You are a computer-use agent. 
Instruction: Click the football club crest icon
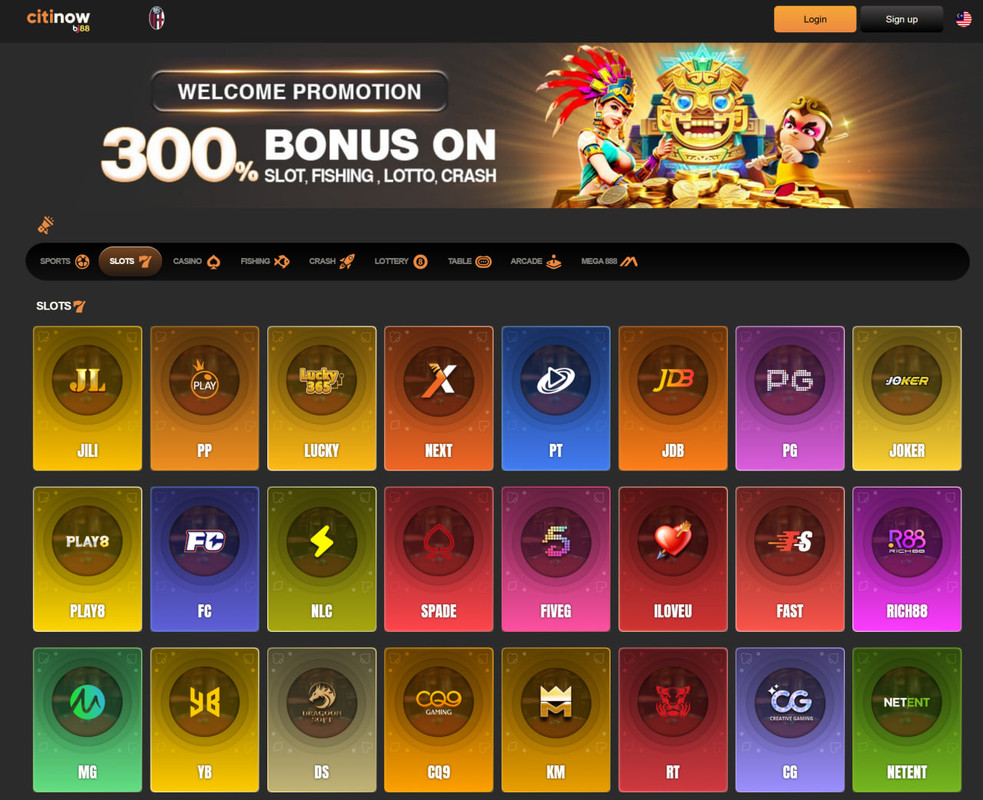[x=157, y=18]
